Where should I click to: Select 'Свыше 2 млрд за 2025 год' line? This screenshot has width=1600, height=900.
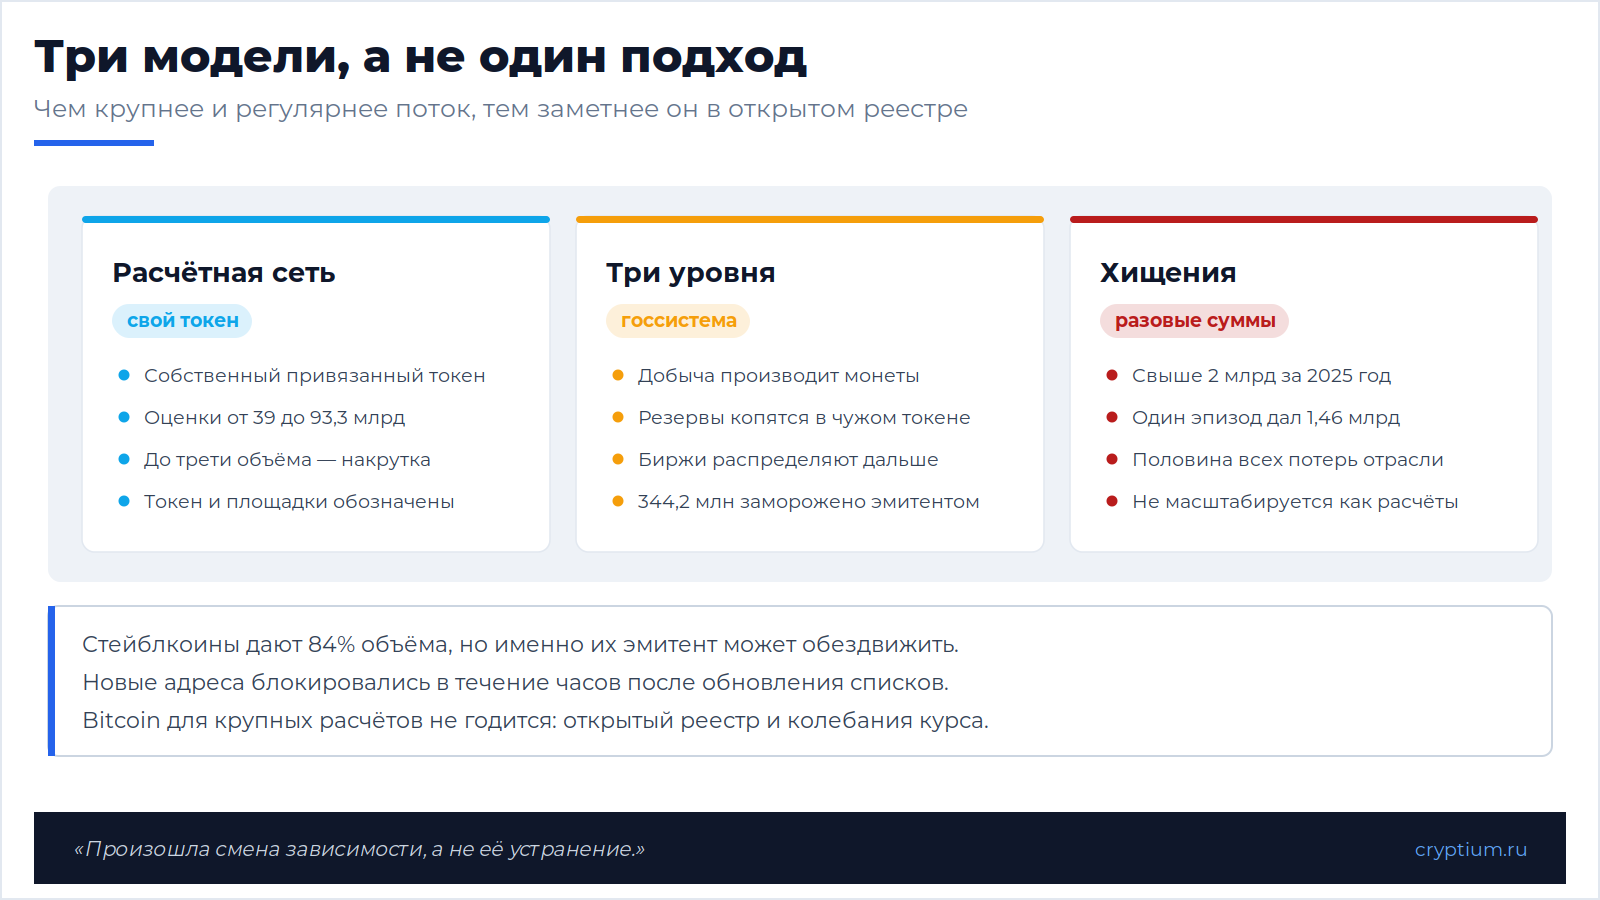[1261, 376]
